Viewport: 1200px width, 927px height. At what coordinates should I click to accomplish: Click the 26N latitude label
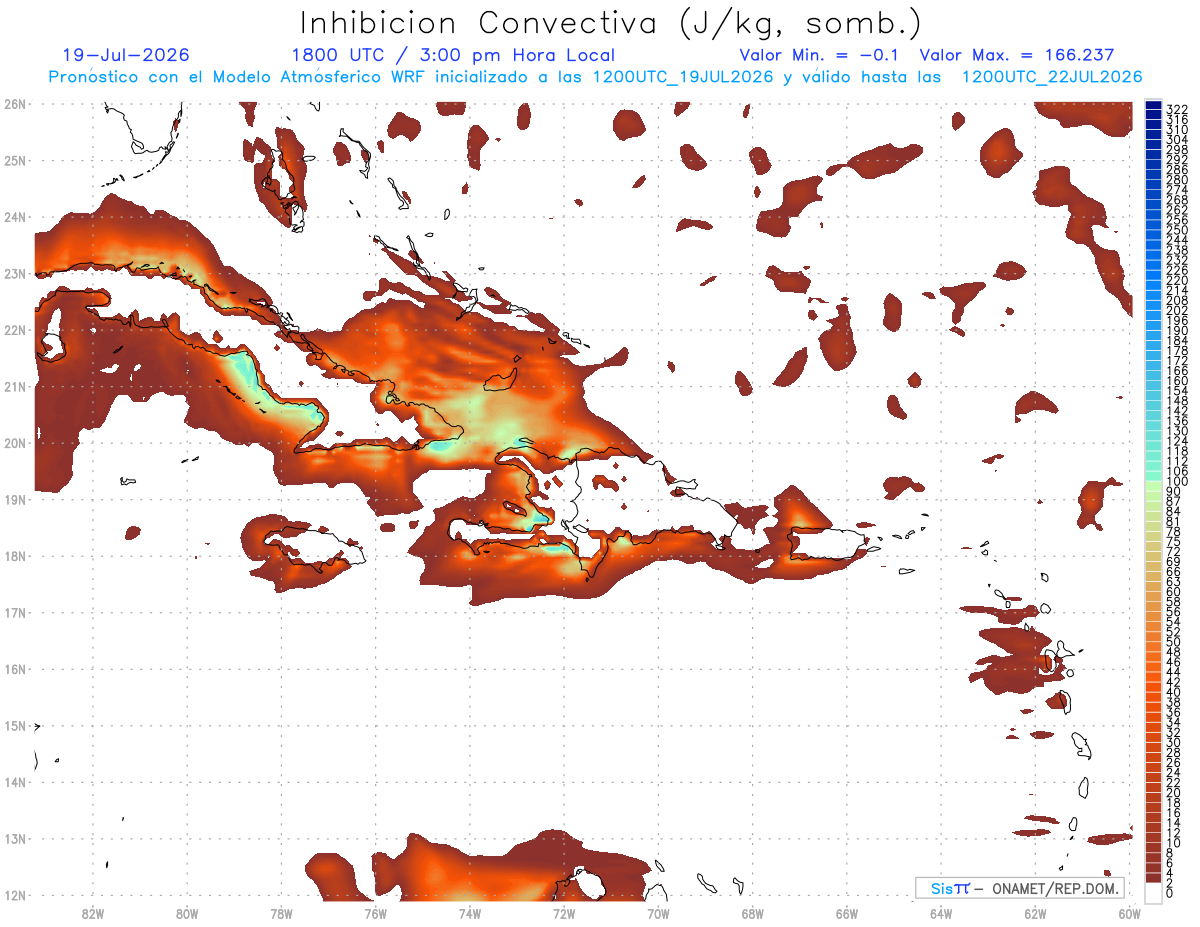(x=15, y=103)
